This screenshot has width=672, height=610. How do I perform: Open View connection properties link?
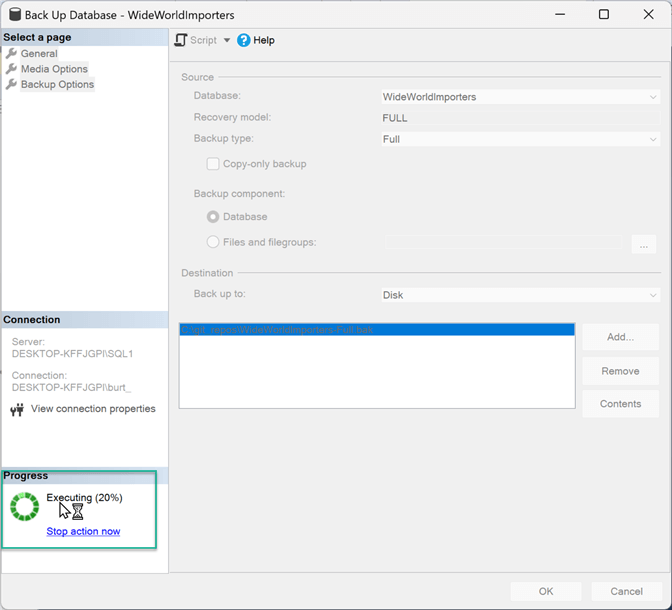[93, 409]
